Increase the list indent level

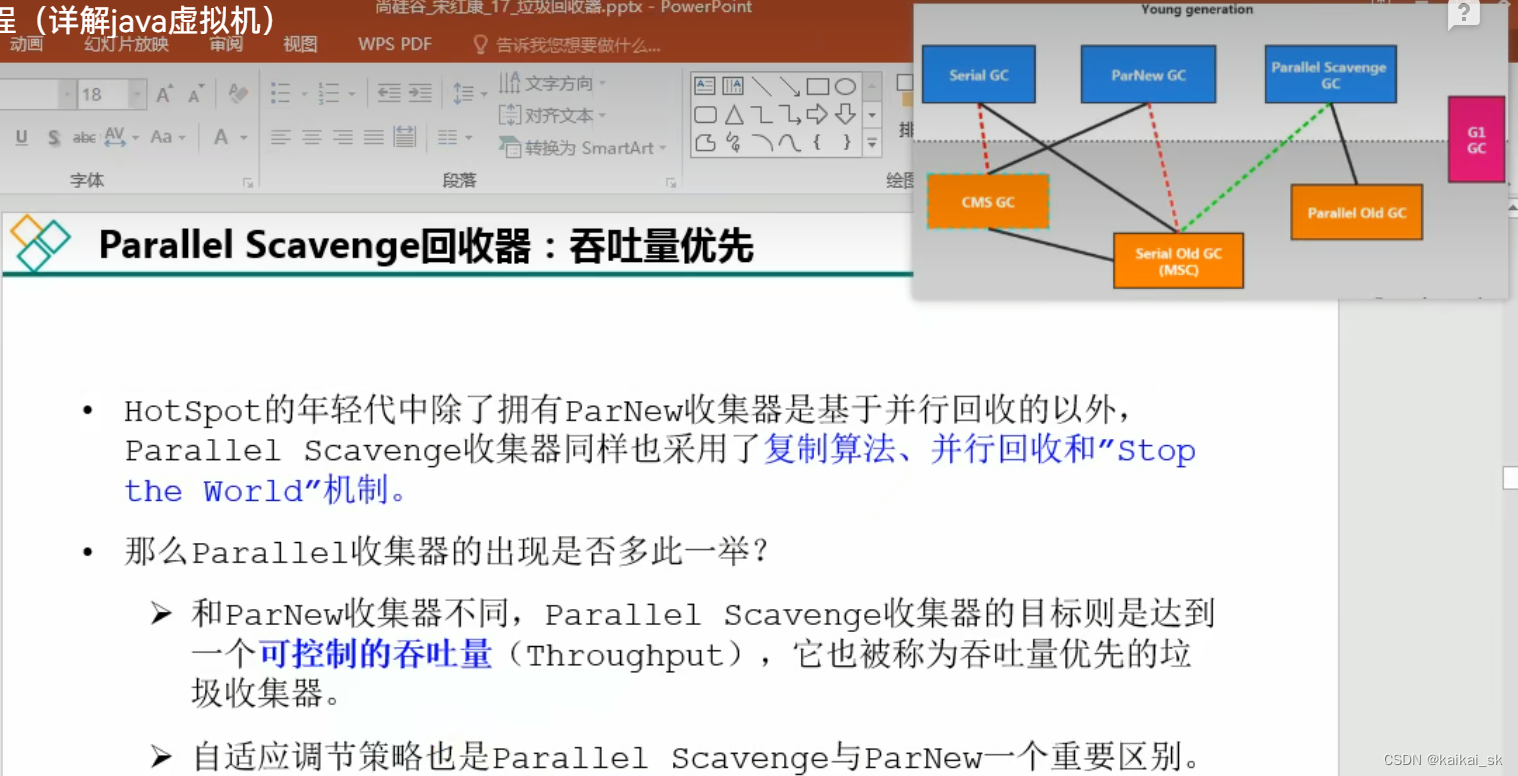420,94
